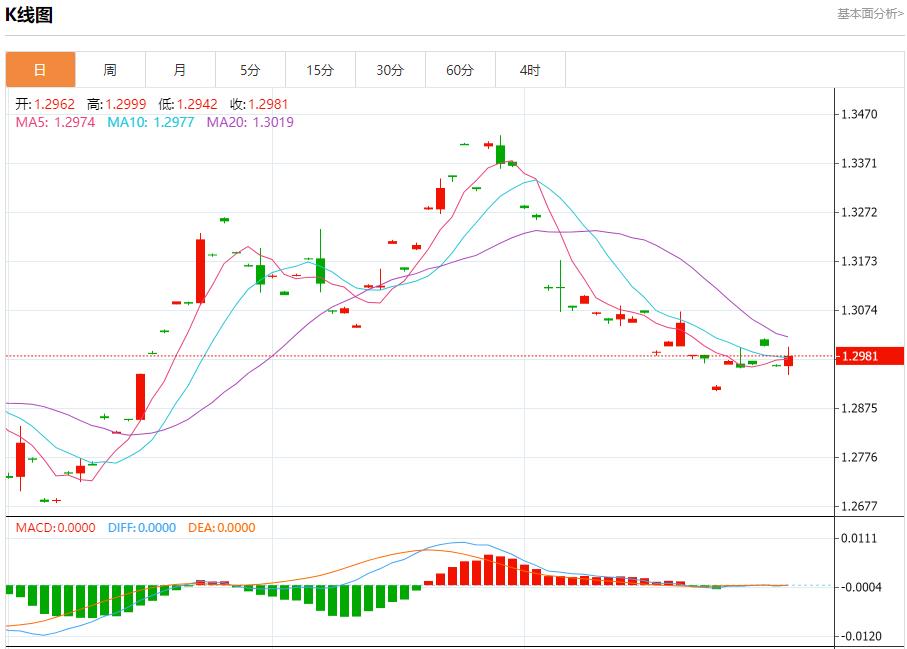Image resolution: width=907 pixels, height=649 pixels.
Task: Open the 基本面分析 link
Action: click(x=869, y=13)
